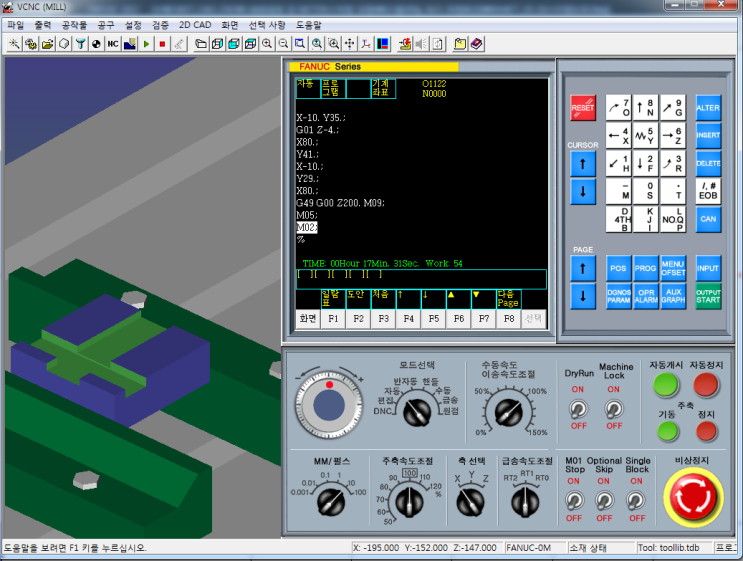This screenshot has width=743, height=561.
Task: Click the red stop simulation toolbar icon
Action: click(x=161, y=44)
